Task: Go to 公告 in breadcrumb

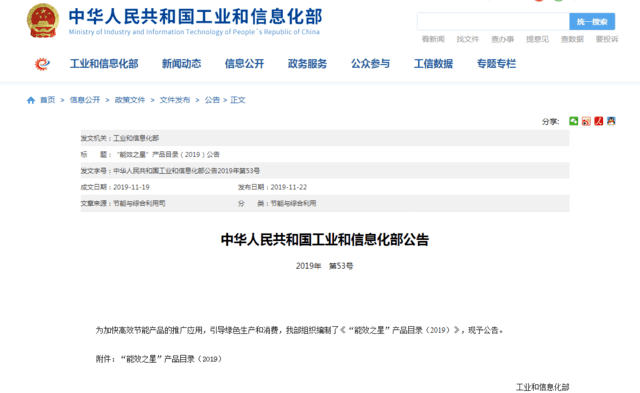Action: 212,100
